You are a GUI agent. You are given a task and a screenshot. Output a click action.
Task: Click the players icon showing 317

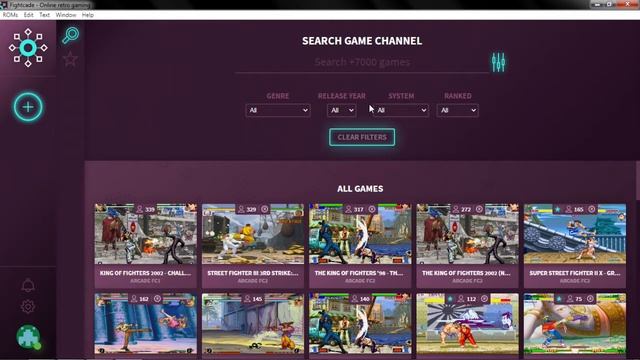348,209
